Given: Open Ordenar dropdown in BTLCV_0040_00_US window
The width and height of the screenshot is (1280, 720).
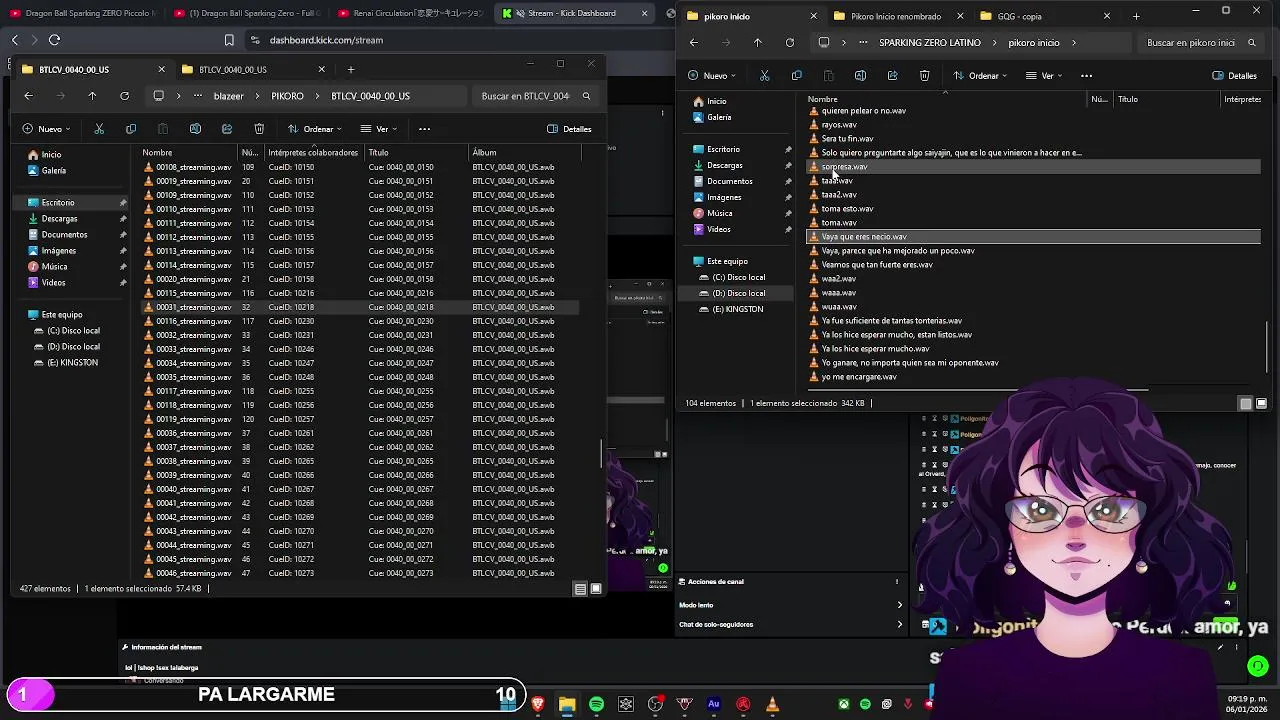Looking at the screenshot, I should tap(315, 129).
